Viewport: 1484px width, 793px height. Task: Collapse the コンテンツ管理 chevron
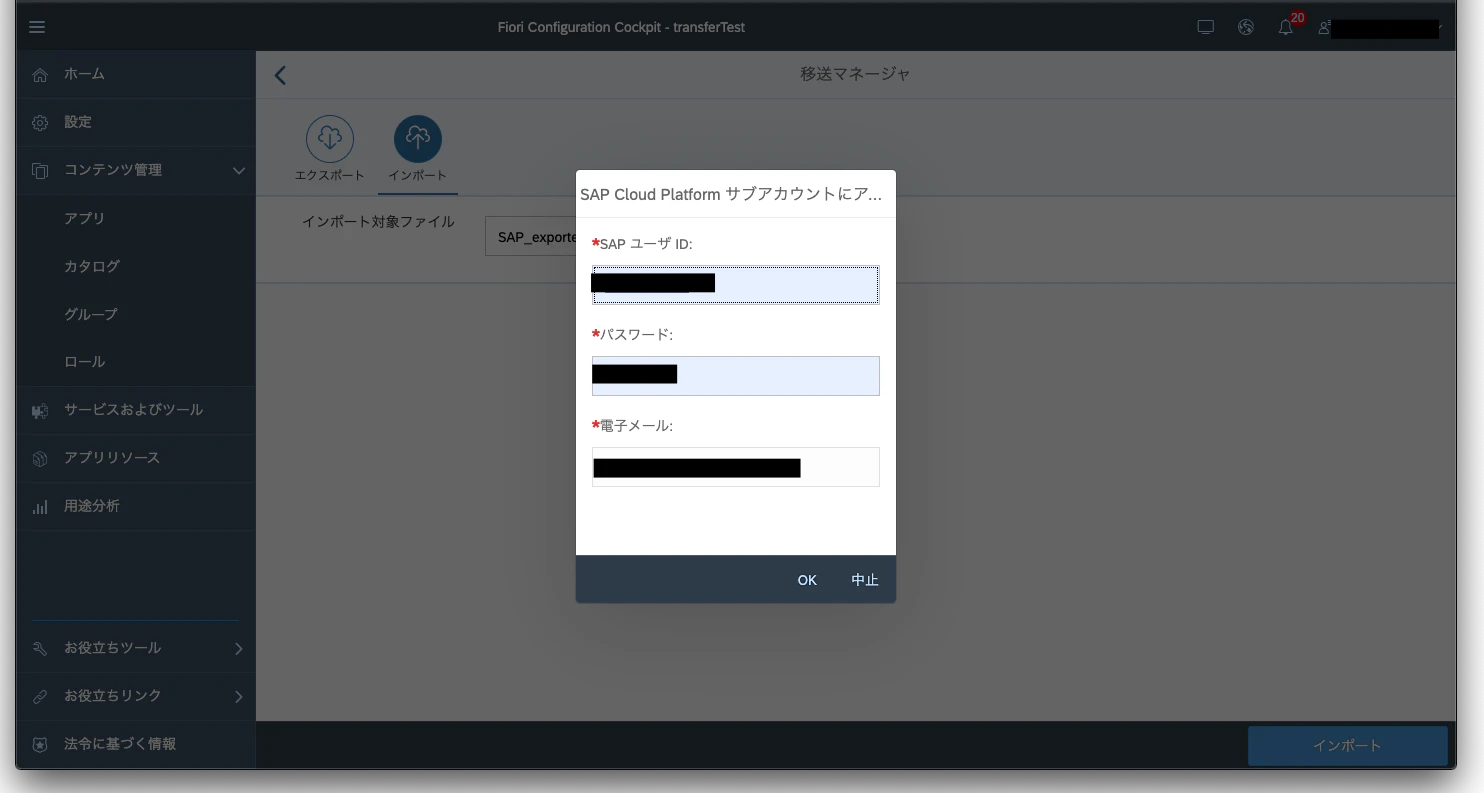pyautogui.click(x=239, y=171)
